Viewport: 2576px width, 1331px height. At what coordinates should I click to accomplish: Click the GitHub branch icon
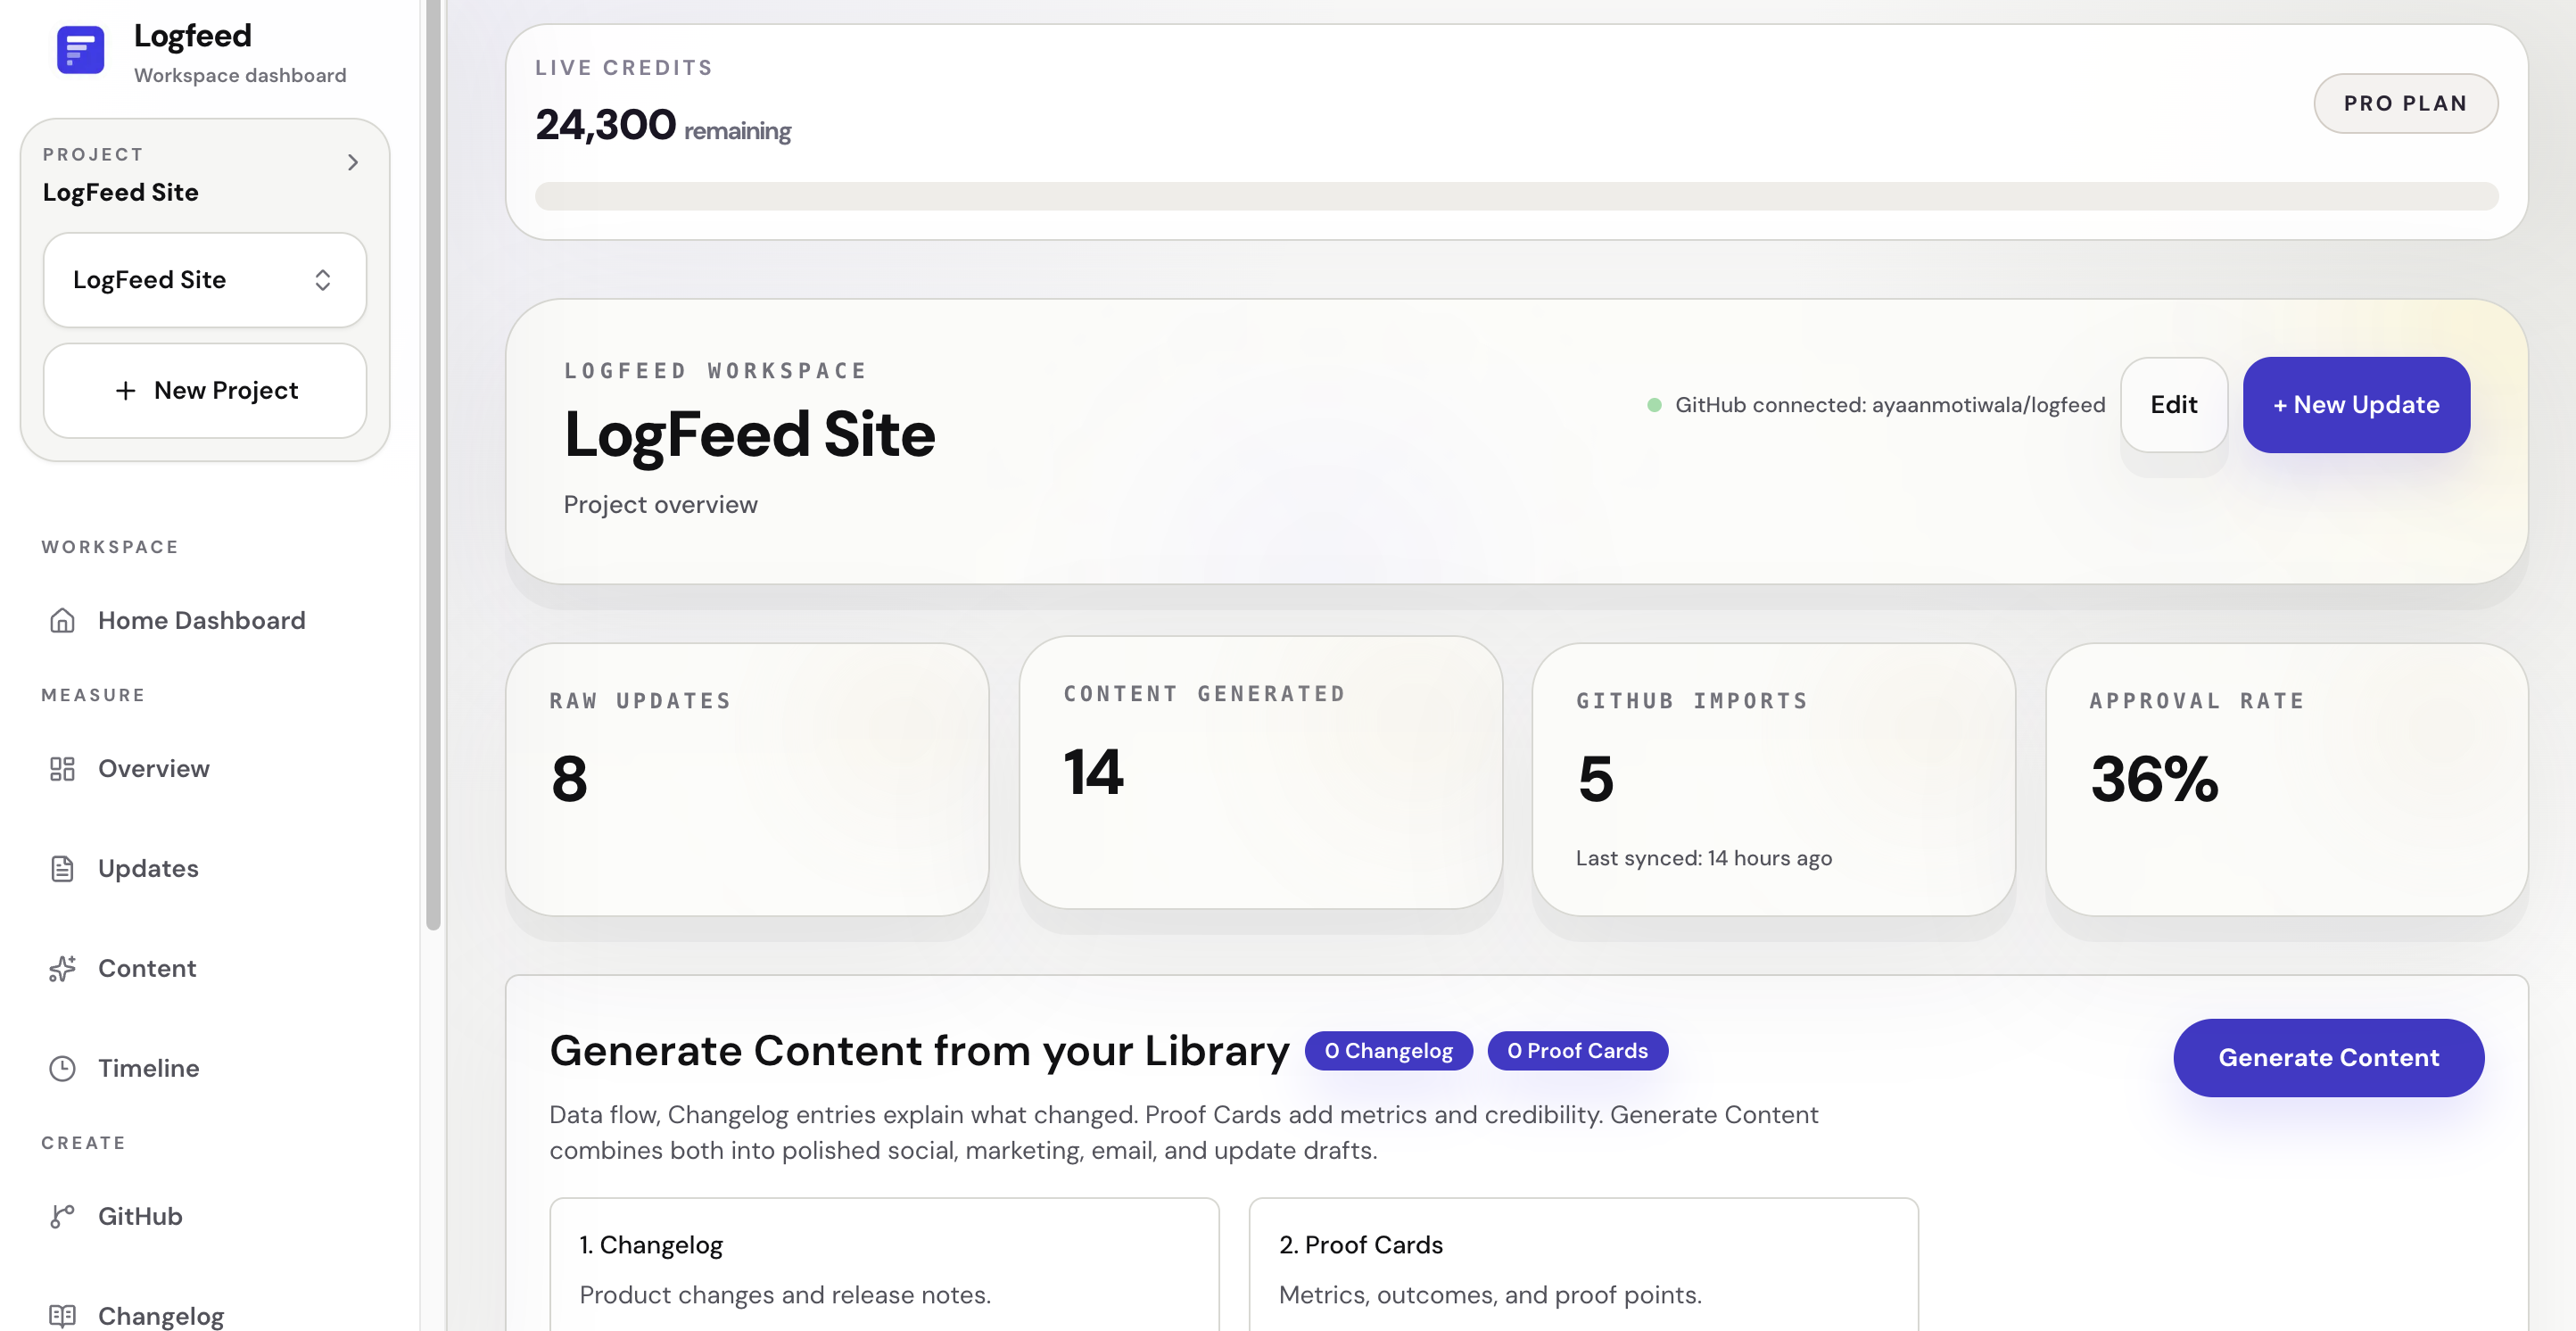pos(62,1217)
